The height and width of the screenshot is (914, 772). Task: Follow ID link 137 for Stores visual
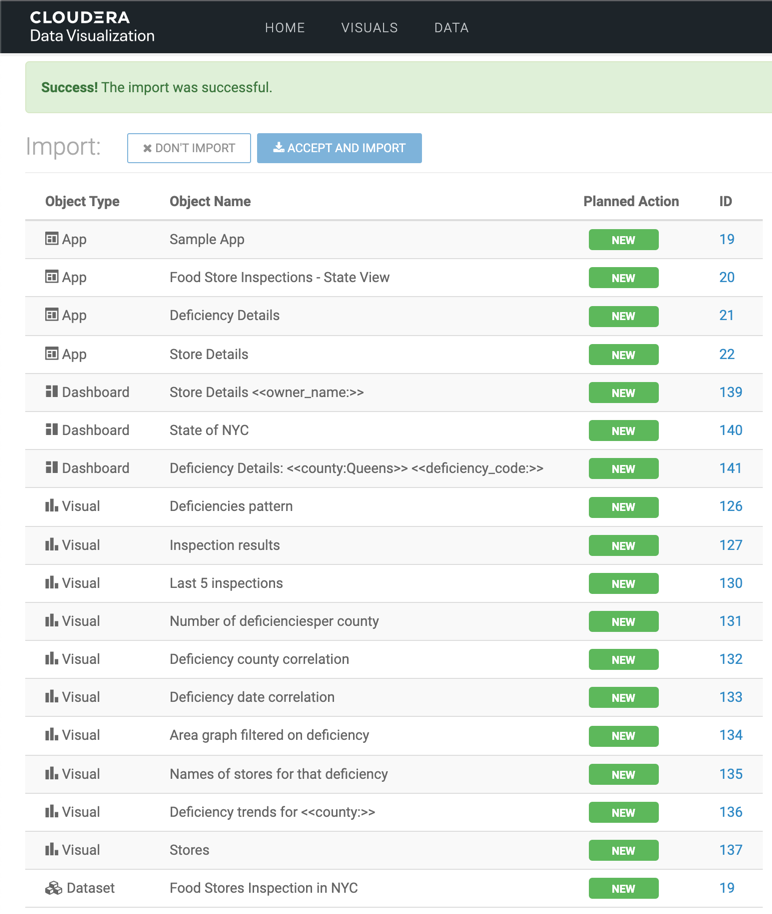coord(730,850)
